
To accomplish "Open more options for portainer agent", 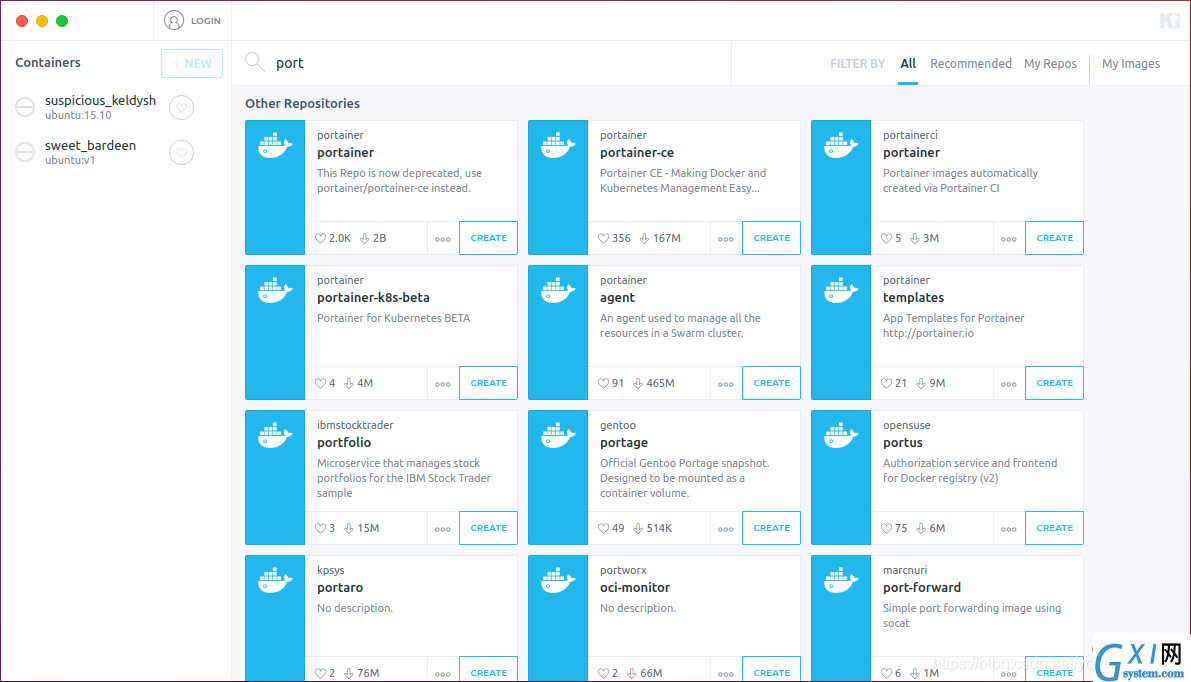I will pyautogui.click(x=726, y=384).
